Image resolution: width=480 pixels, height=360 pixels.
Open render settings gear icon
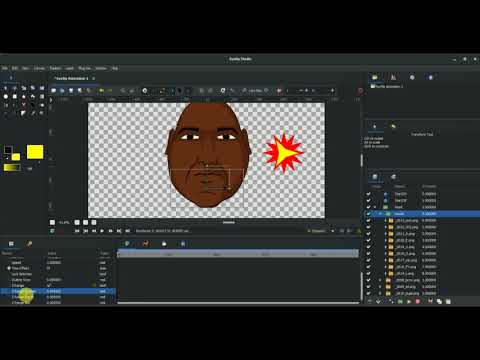[x=145, y=90]
